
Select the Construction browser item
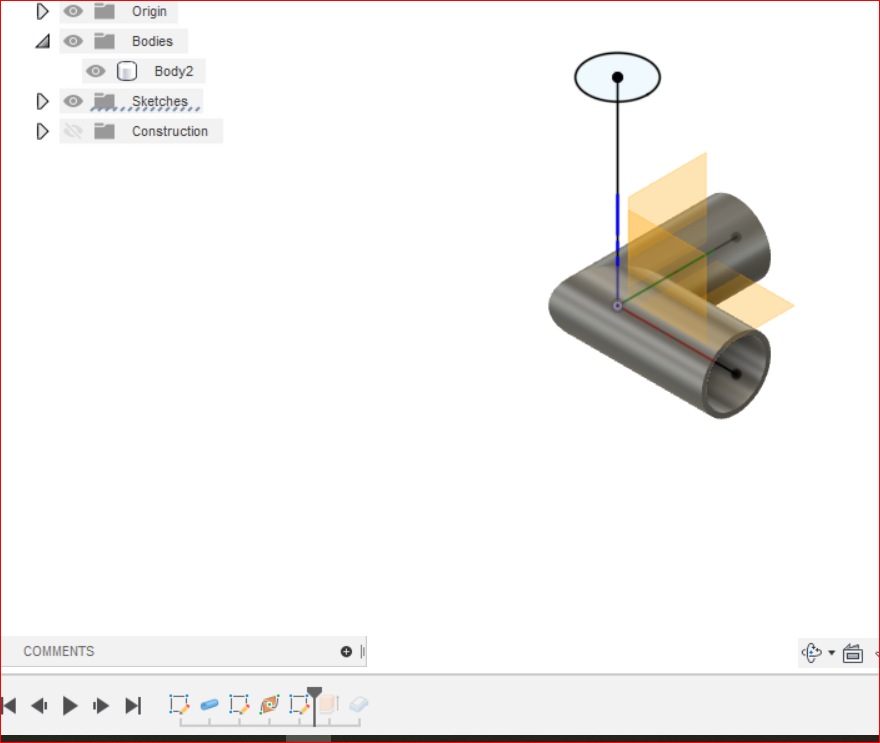click(x=169, y=131)
